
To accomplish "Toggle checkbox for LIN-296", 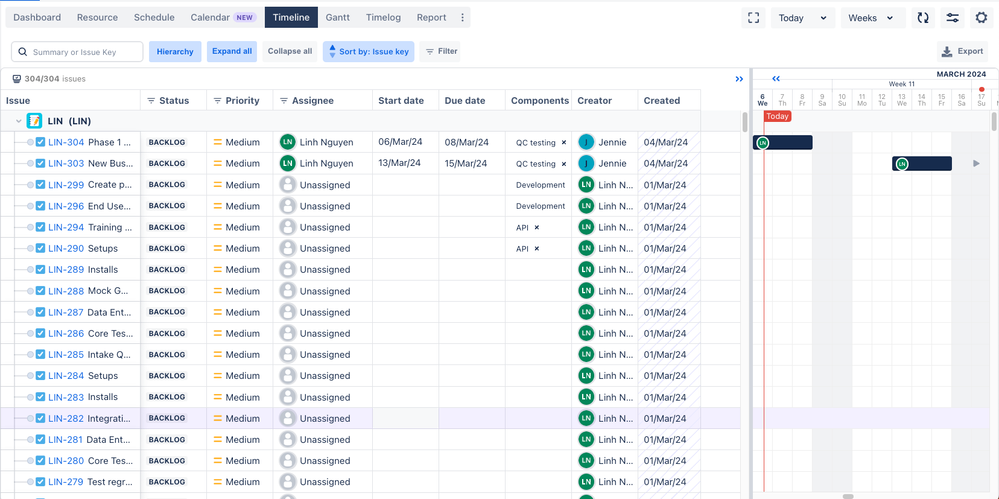I will tap(40, 206).
